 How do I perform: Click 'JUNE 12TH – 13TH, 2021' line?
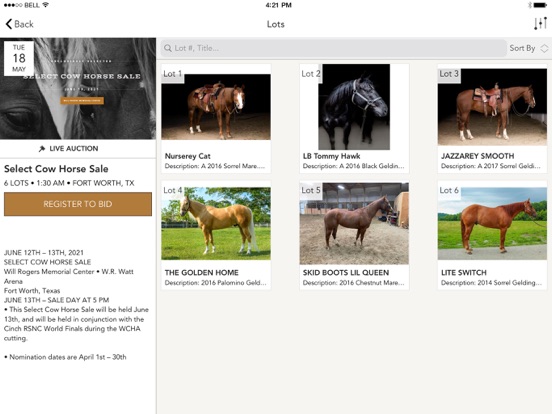point(44,252)
